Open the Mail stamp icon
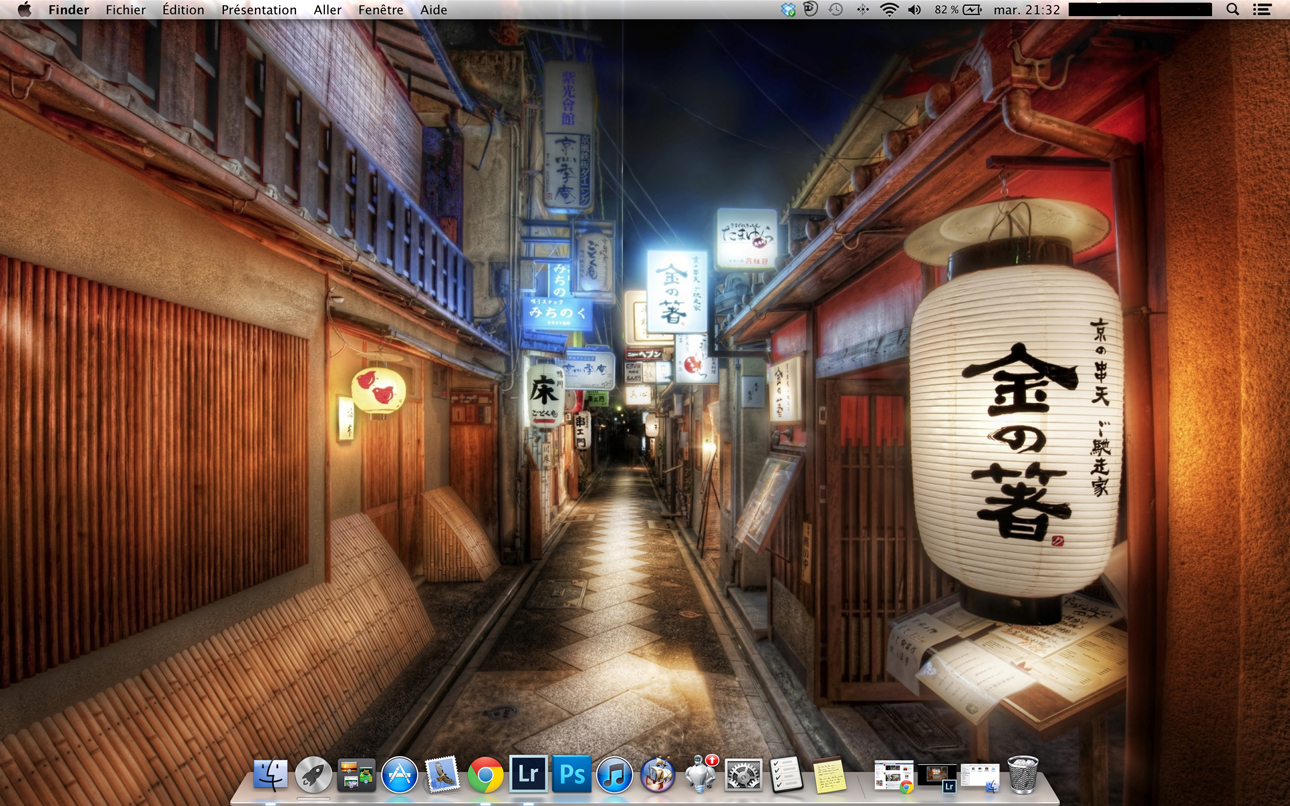Viewport: 1290px width, 806px height. [x=442, y=776]
